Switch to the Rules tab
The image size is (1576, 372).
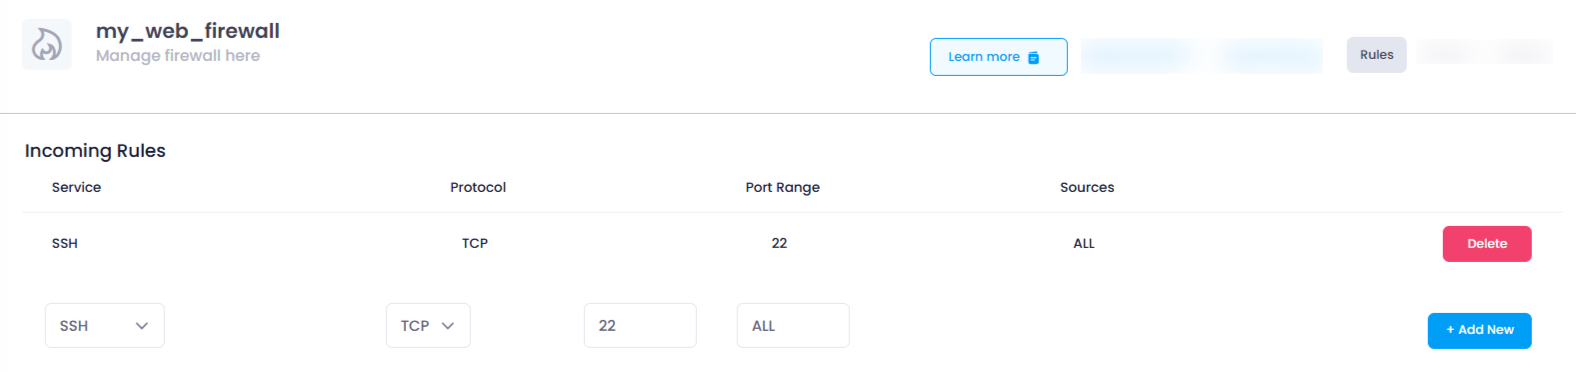(1376, 55)
